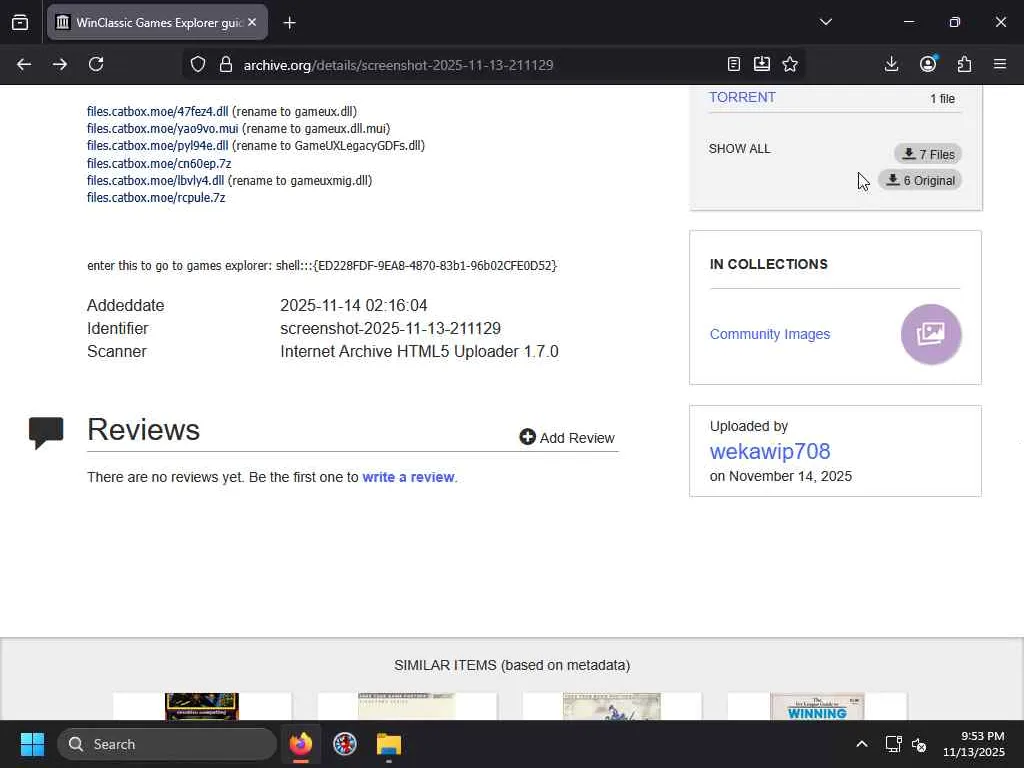Image resolution: width=1024 pixels, height=768 pixels.
Task: Go forward to next page
Action: [60, 64]
